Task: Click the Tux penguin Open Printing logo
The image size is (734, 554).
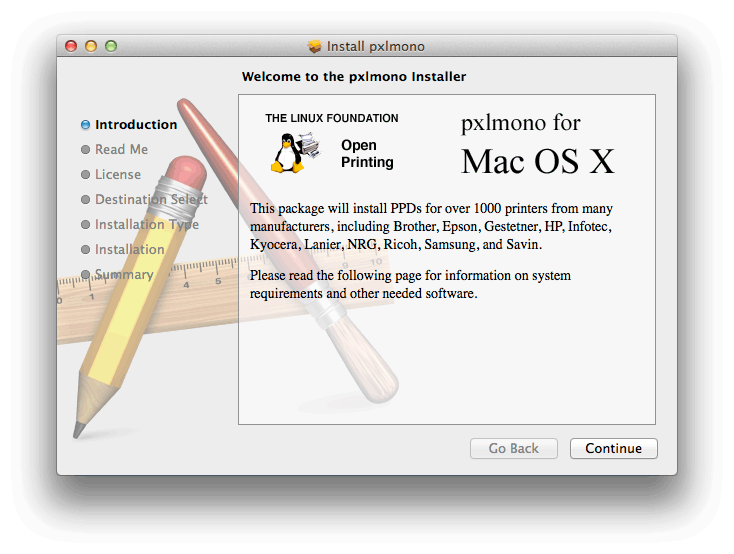Action: click(296, 153)
